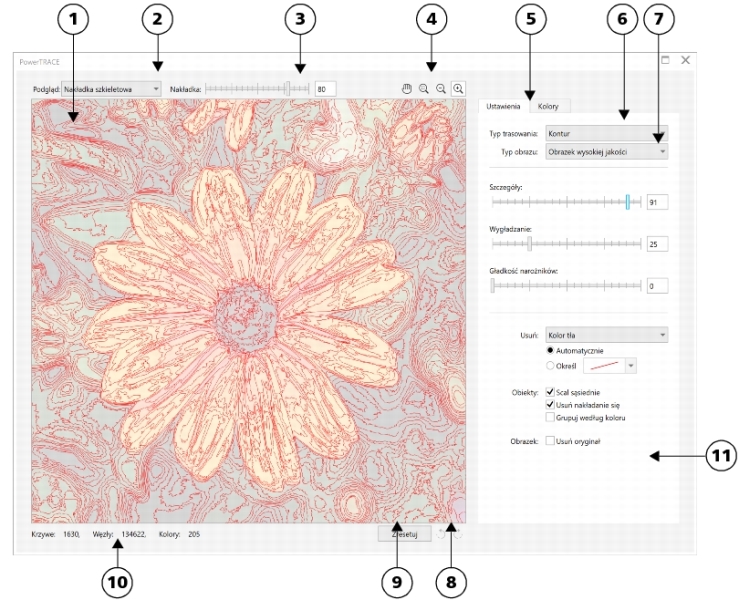The image size is (739, 600).
Task: Toggle the Scal sąsiednie checkbox
Action: (549, 393)
